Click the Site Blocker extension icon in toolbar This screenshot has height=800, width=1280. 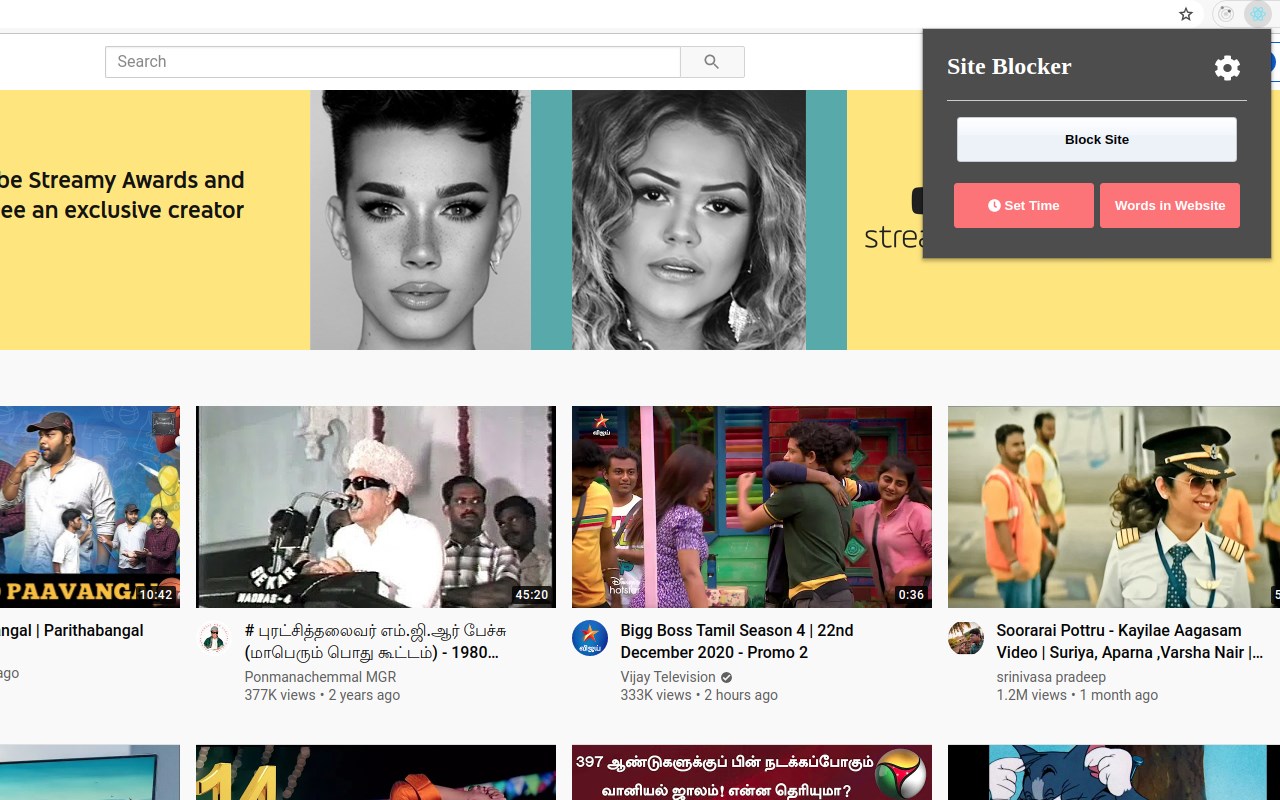[1257, 14]
